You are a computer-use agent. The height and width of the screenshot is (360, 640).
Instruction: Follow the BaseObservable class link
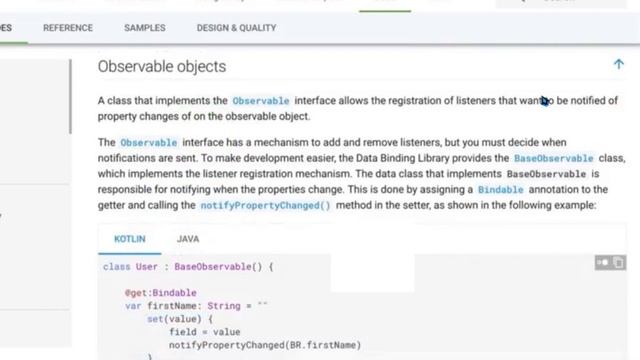(553, 158)
